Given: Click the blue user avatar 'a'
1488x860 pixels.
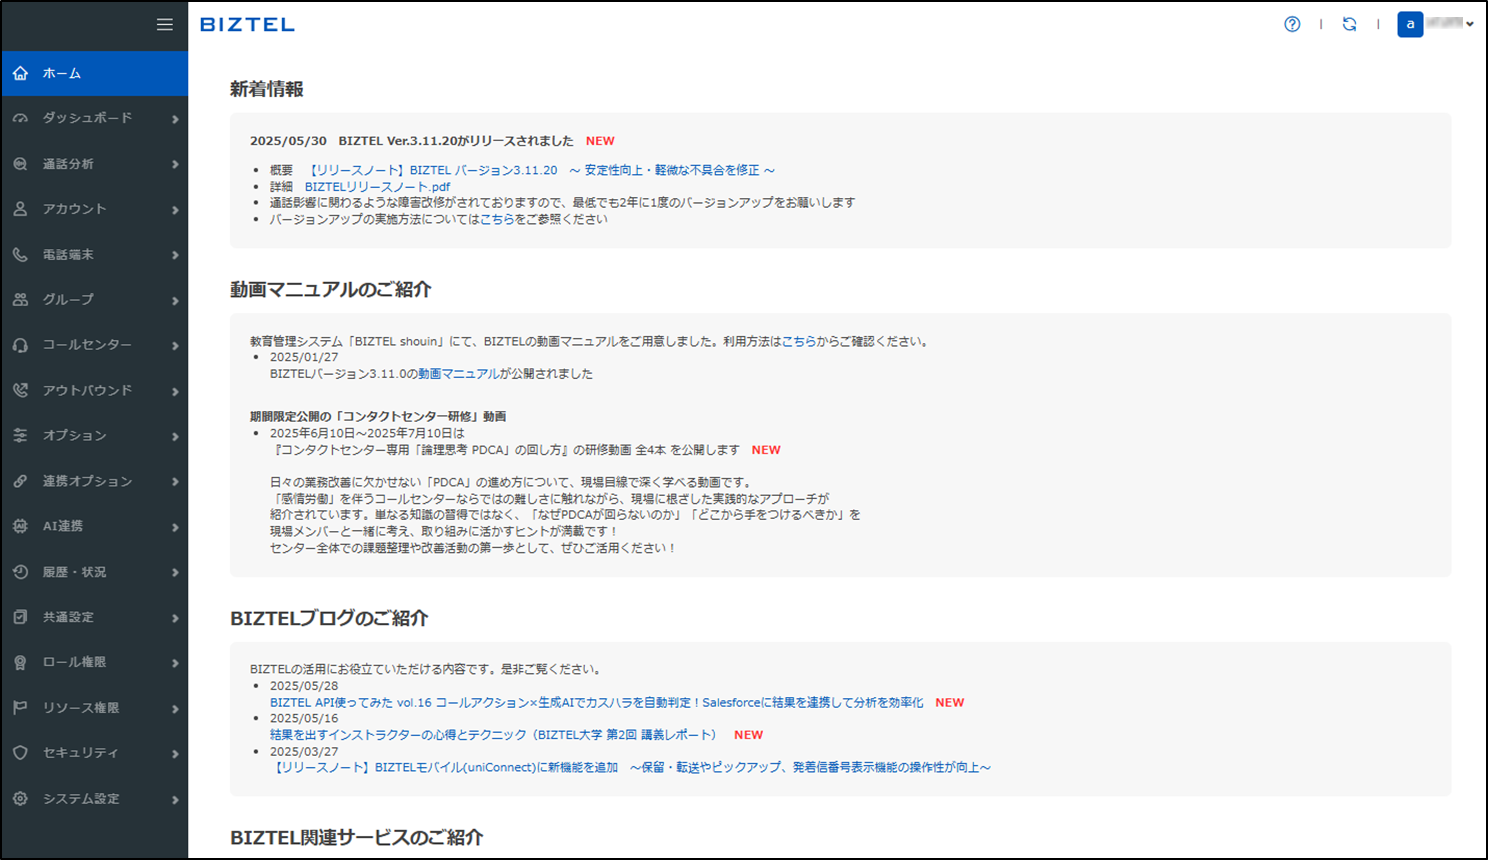Looking at the screenshot, I should point(1410,24).
